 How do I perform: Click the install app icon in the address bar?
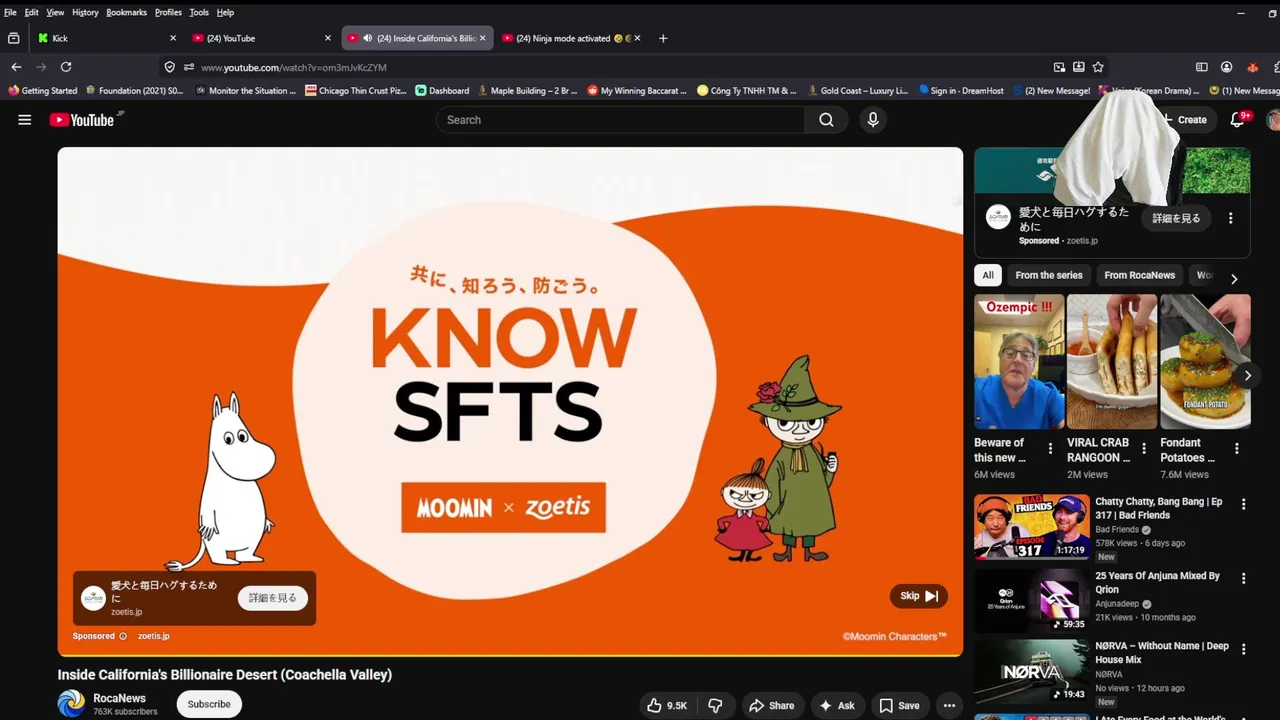click(1079, 67)
